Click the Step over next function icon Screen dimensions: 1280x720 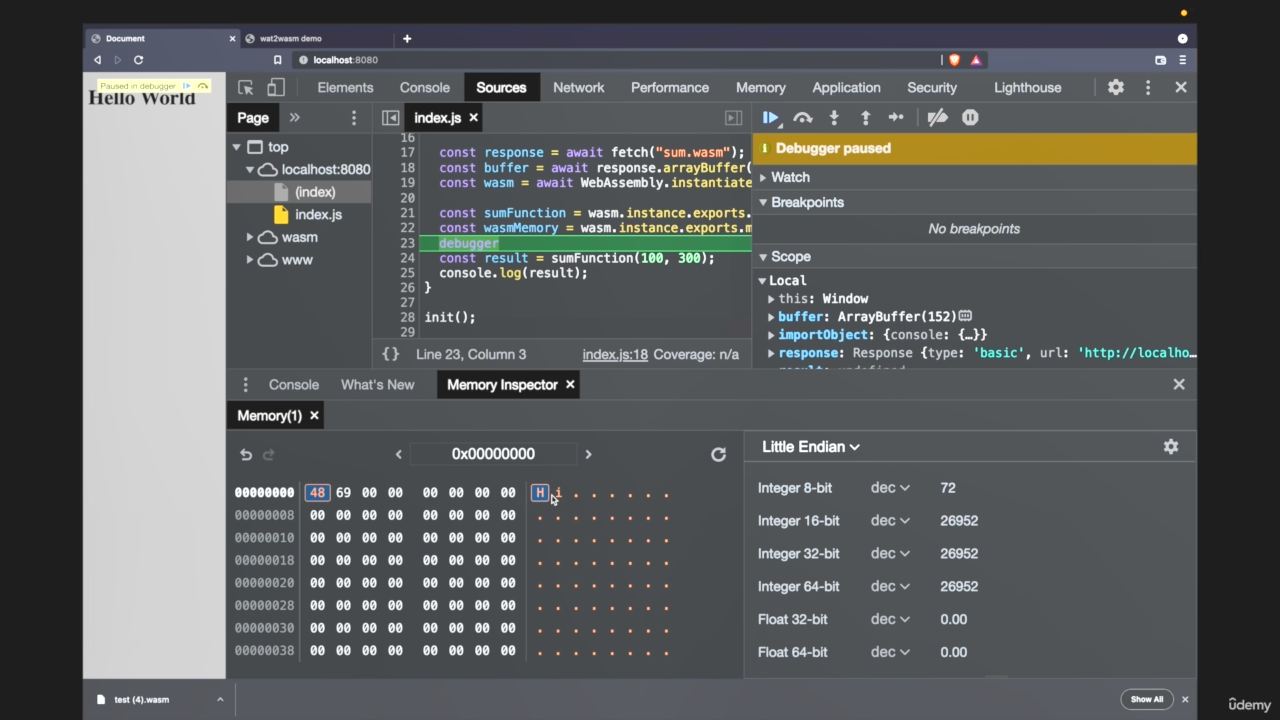pyautogui.click(x=802, y=118)
